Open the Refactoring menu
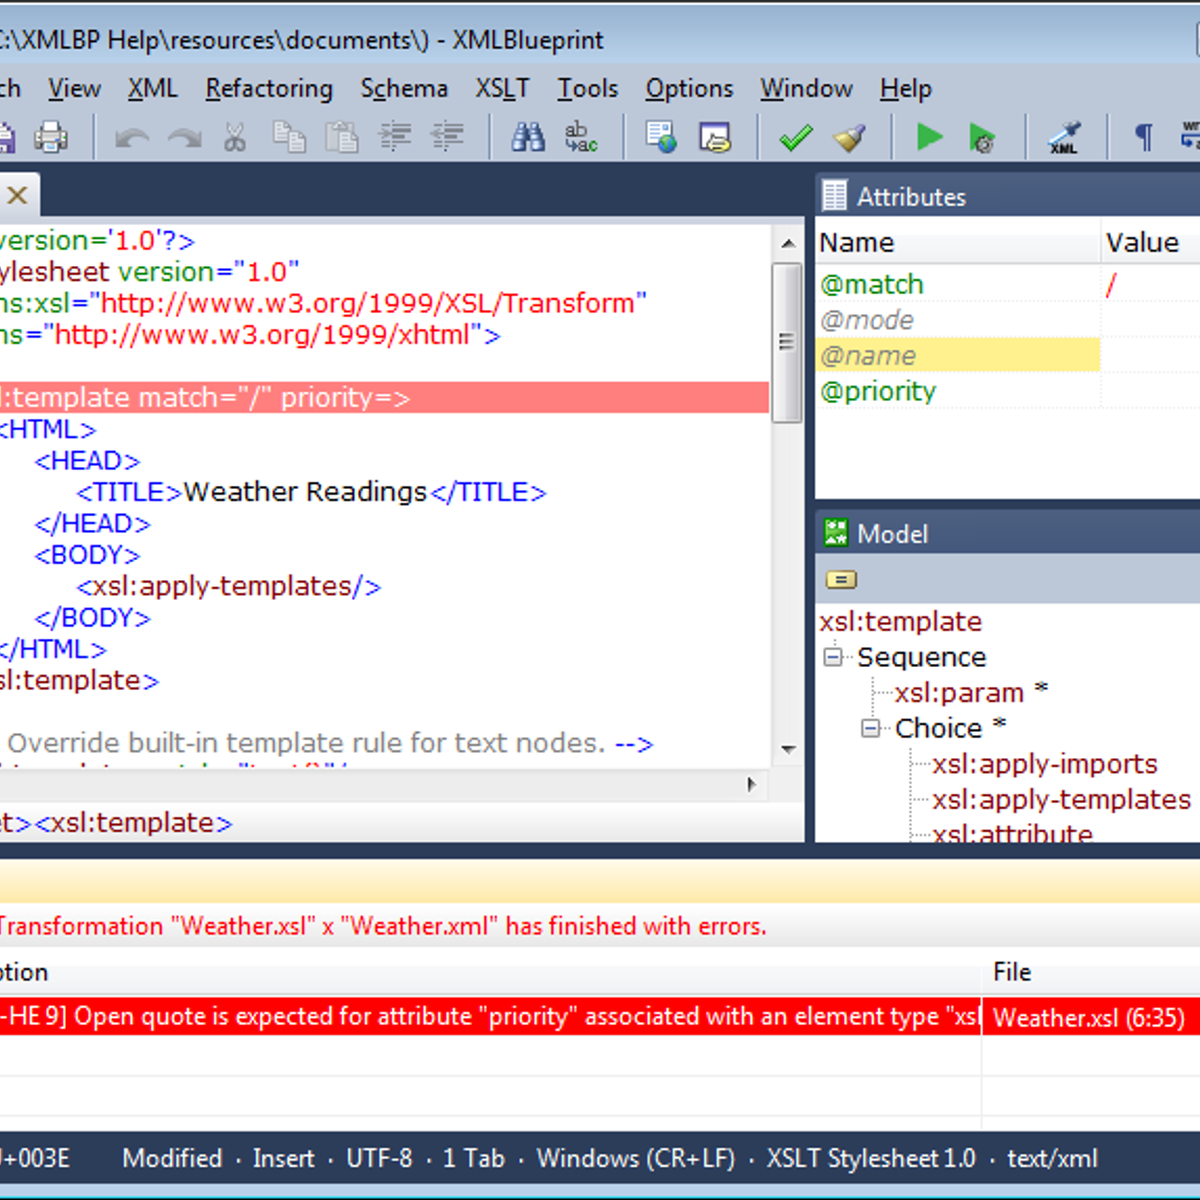 coord(268,88)
